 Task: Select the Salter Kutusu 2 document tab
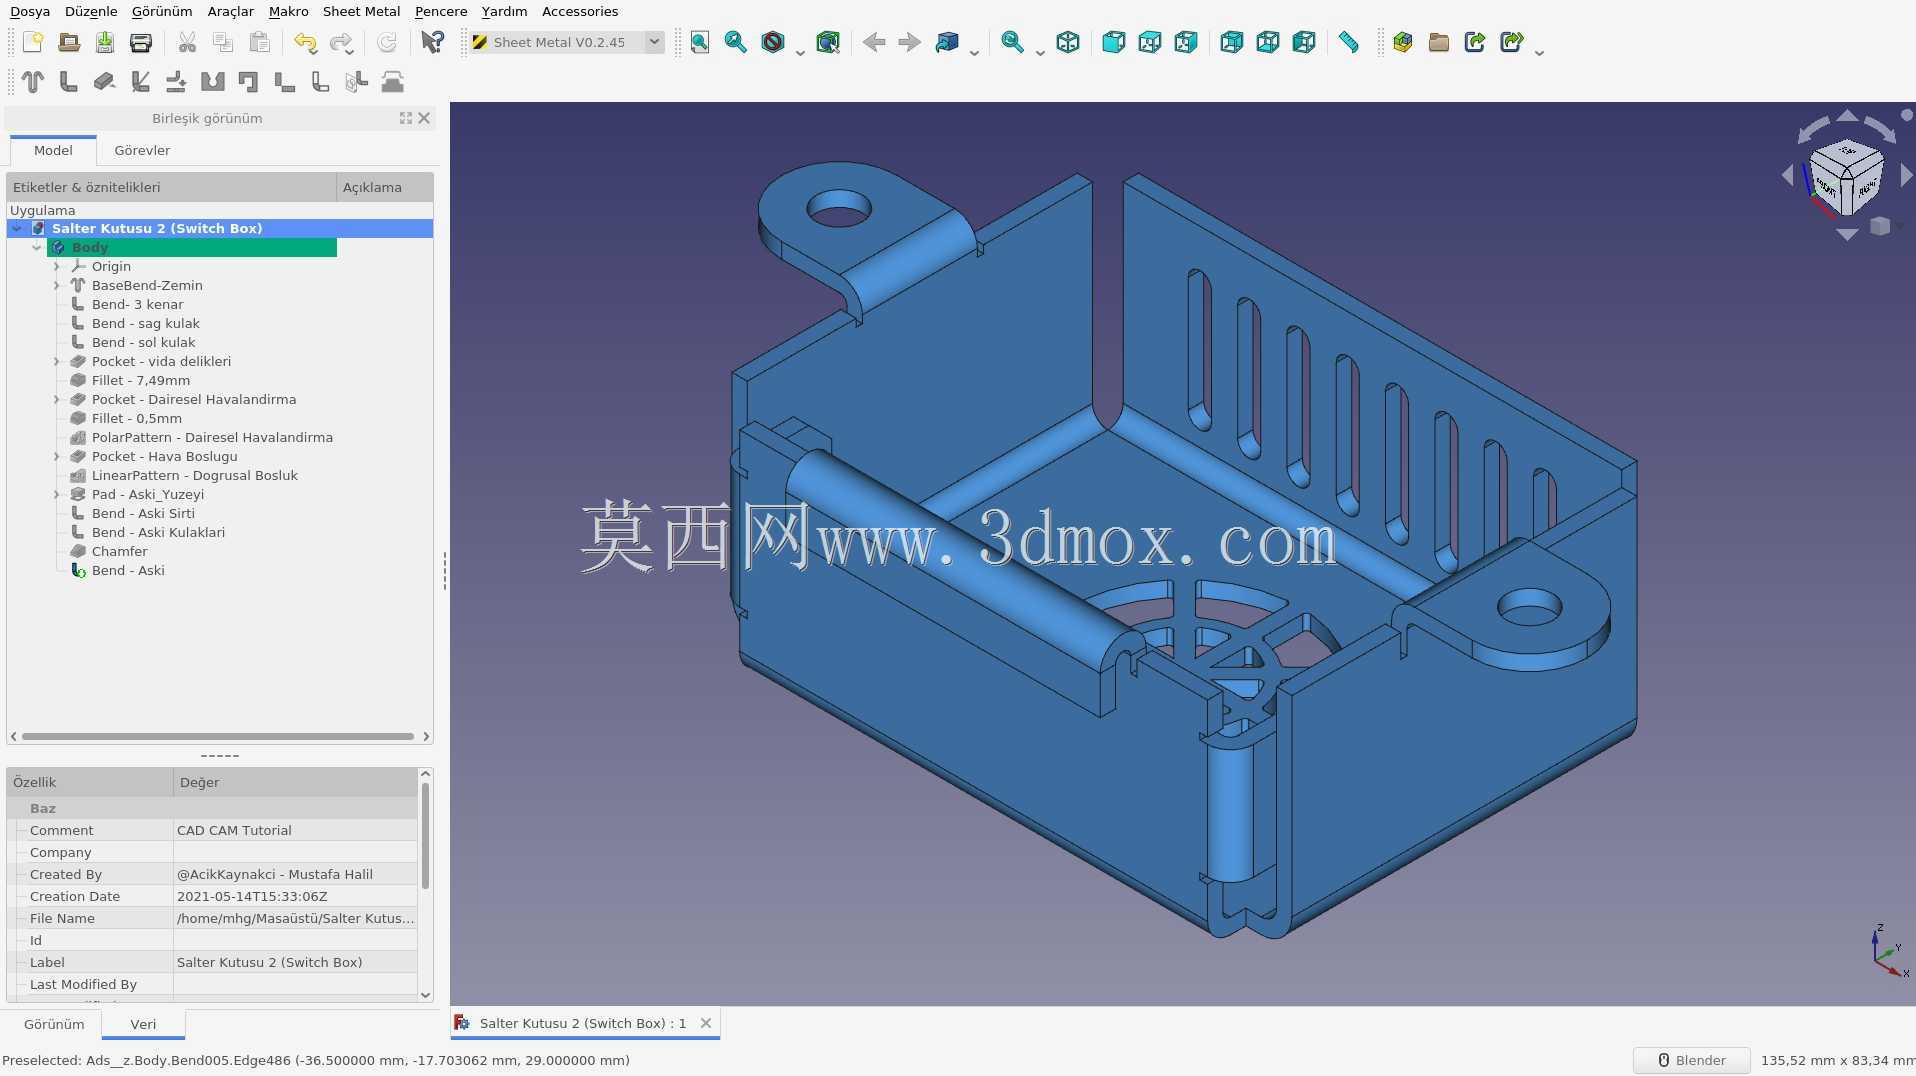click(583, 1024)
